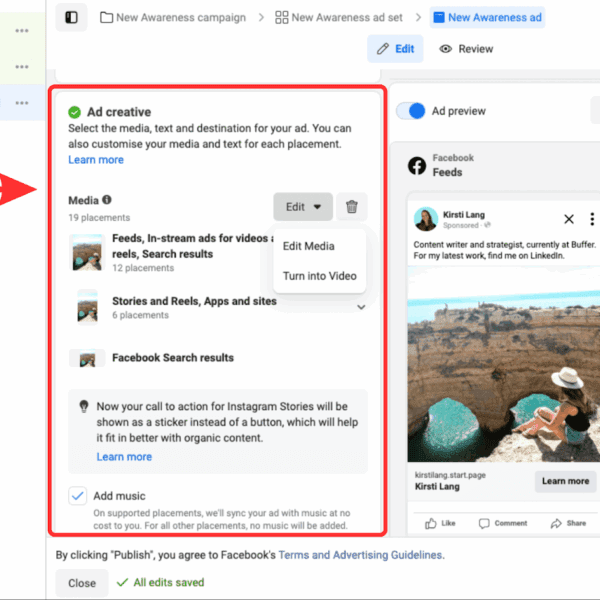Delete media with the trash icon
The height and width of the screenshot is (600, 600).
(351, 207)
